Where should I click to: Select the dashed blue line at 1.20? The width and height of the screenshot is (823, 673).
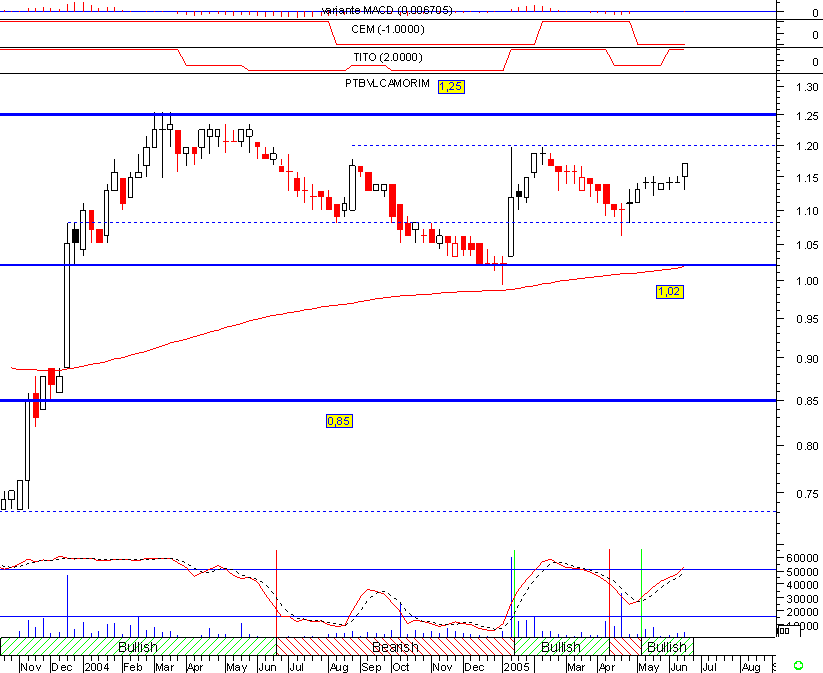pos(564,145)
